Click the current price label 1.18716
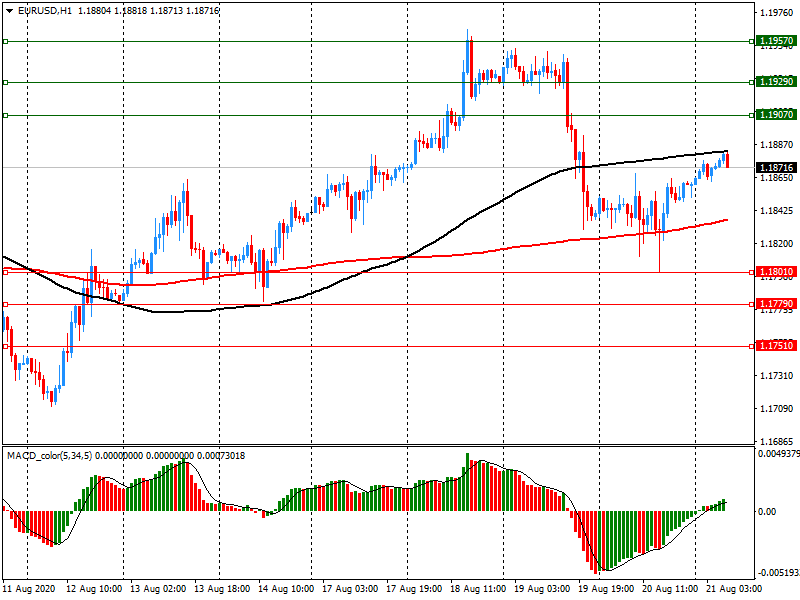This screenshot has width=800, height=600. click(776, 167)
